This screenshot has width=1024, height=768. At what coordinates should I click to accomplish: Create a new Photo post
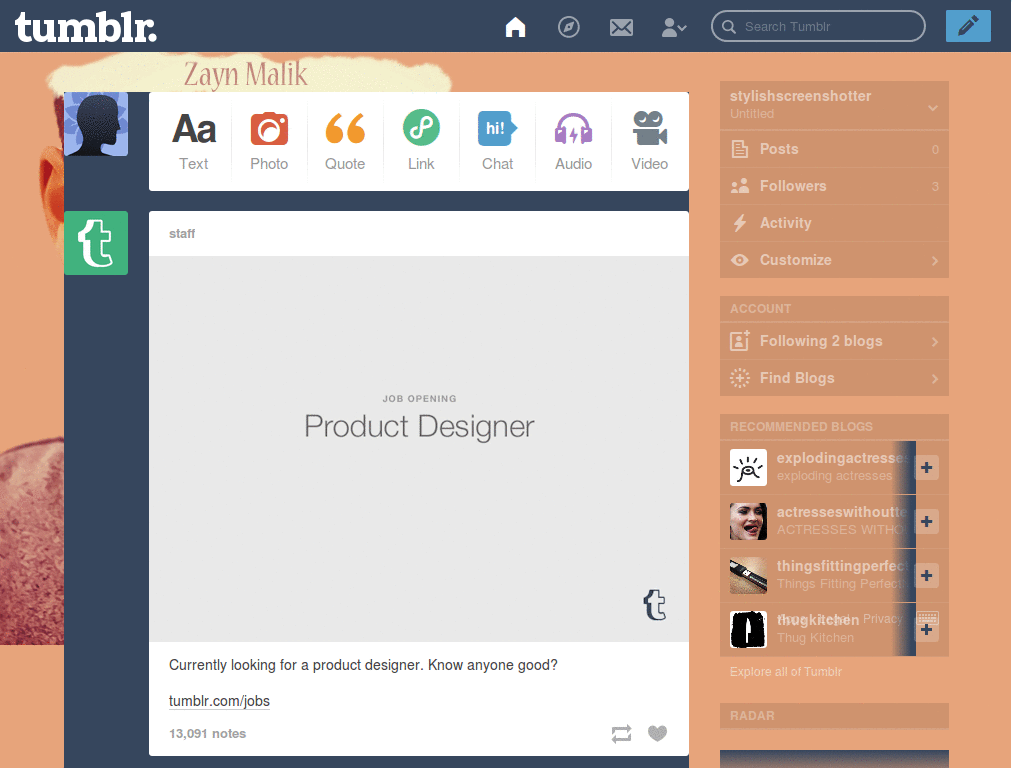click(269, 142)
